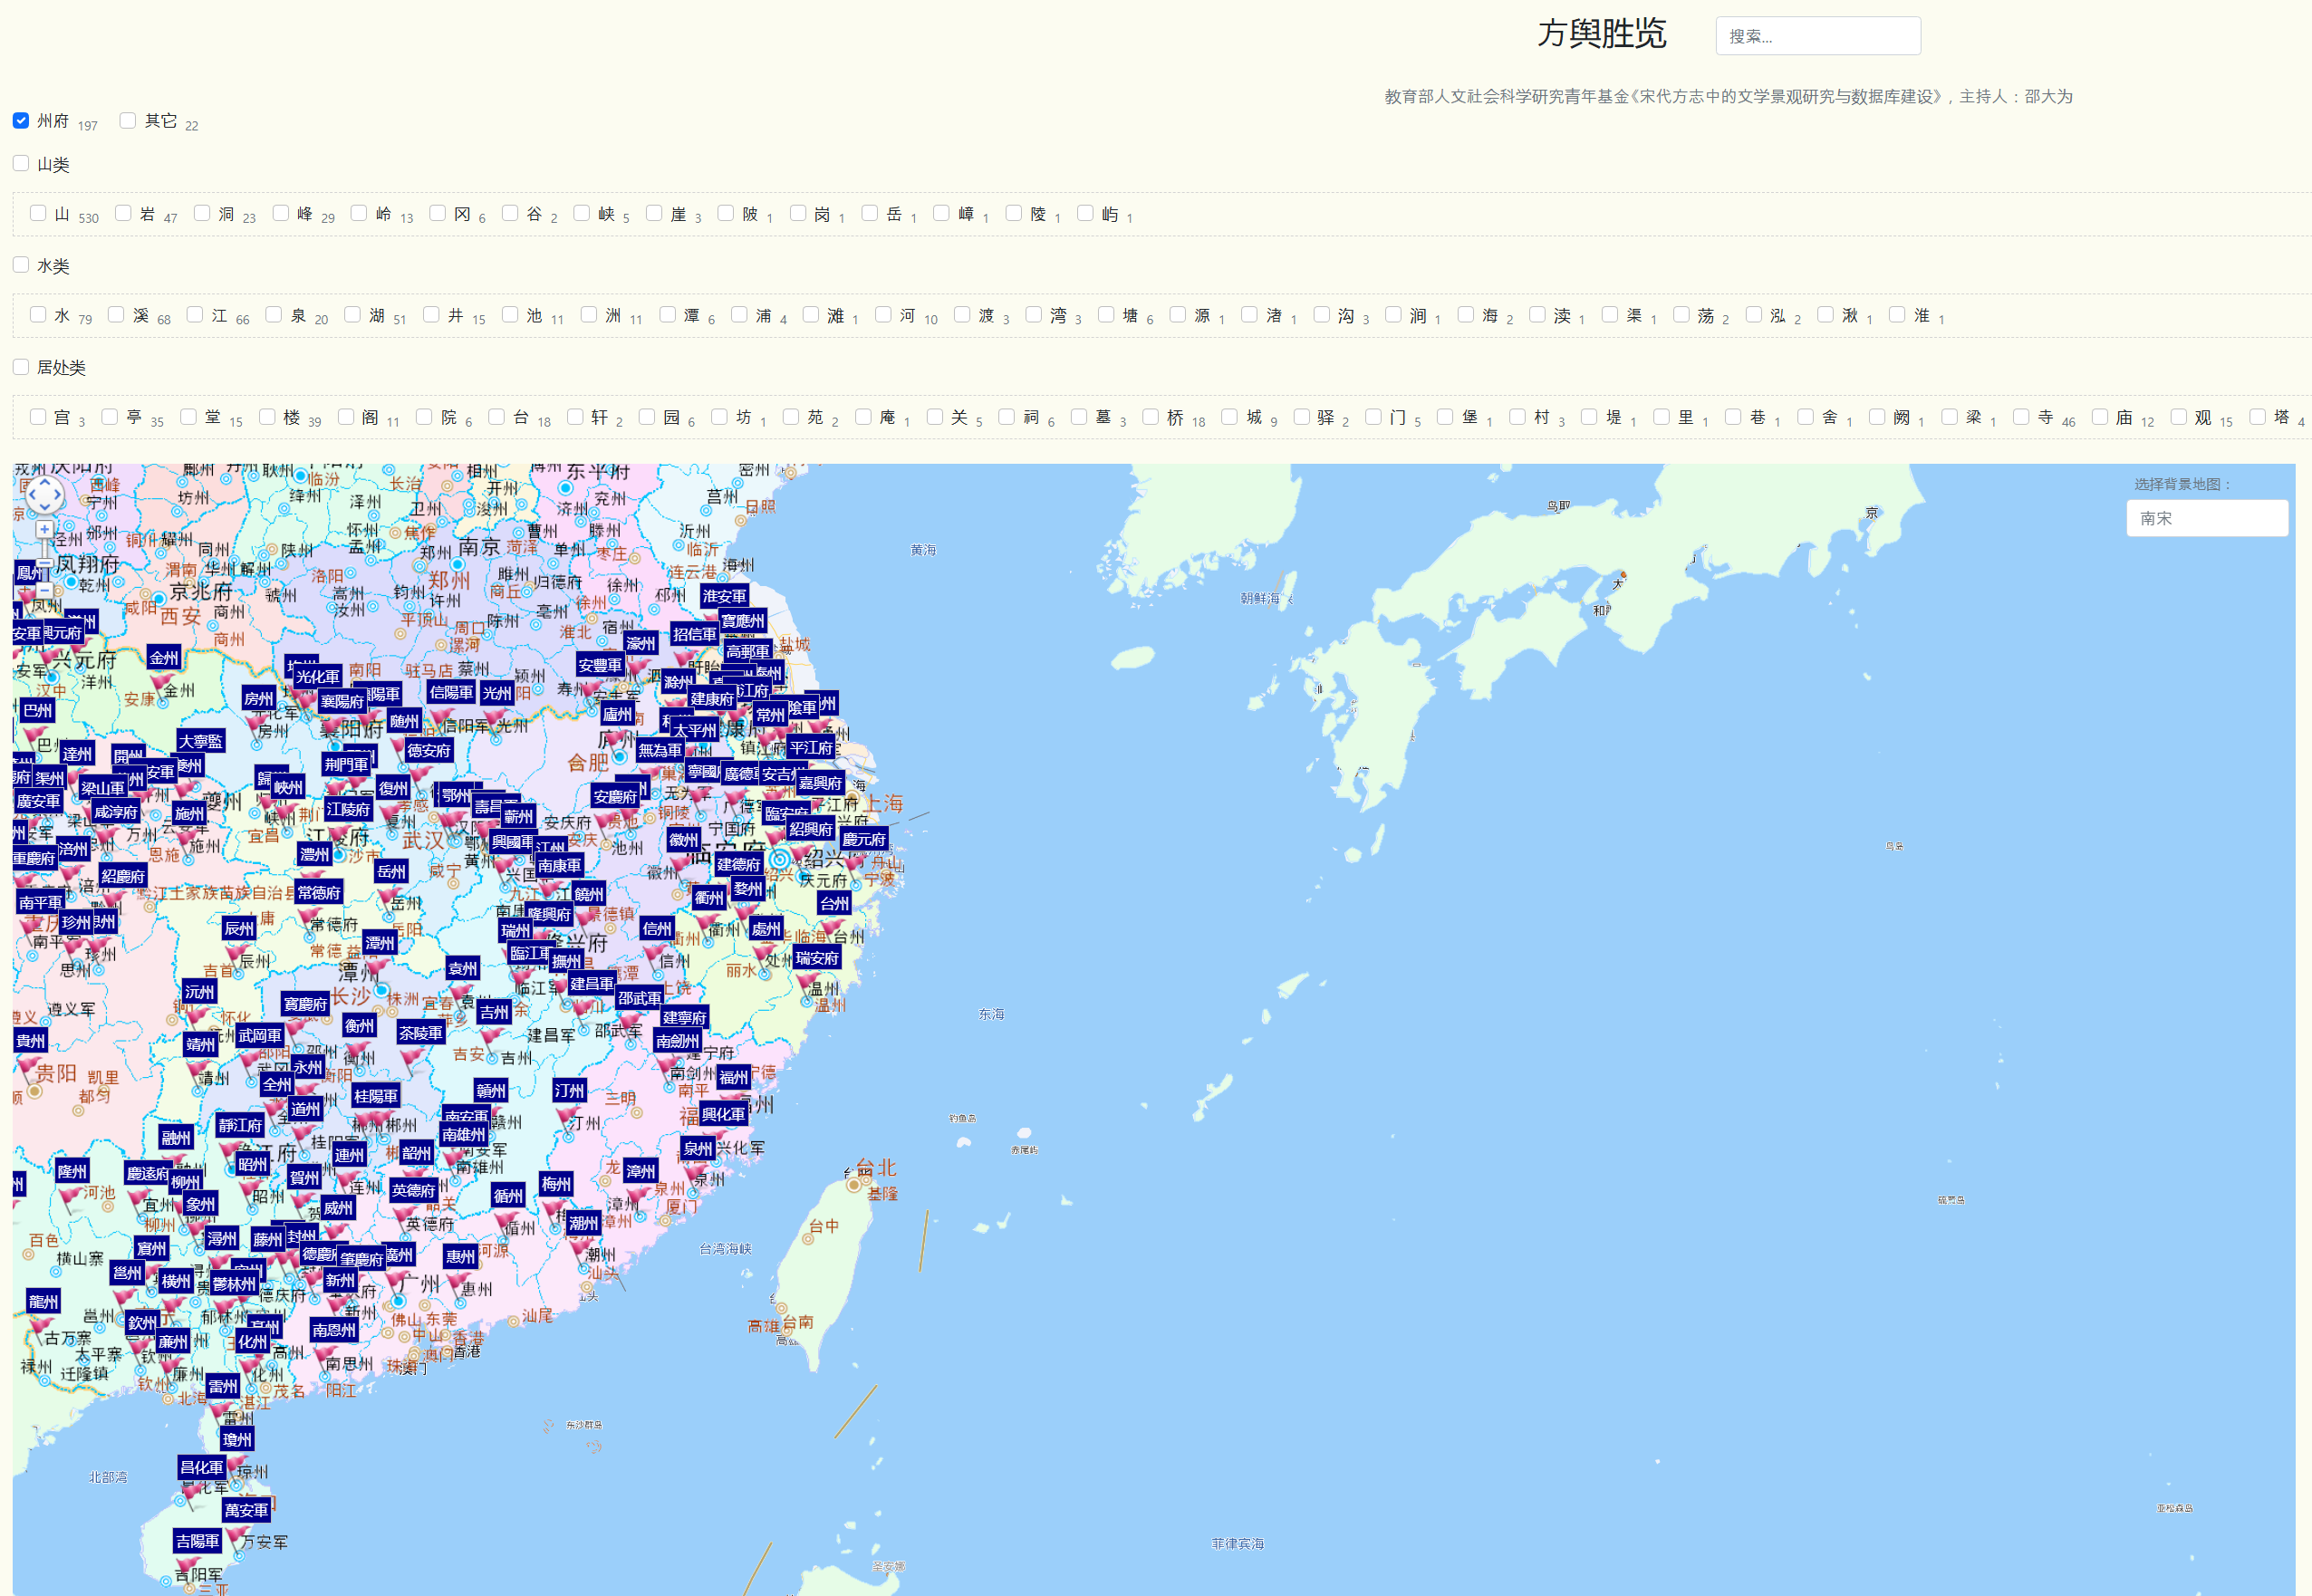This screenshot has height=1596, width=2312.
Task: Click the 瓊州 flag marker label
Action: [x=237, y=1439]
